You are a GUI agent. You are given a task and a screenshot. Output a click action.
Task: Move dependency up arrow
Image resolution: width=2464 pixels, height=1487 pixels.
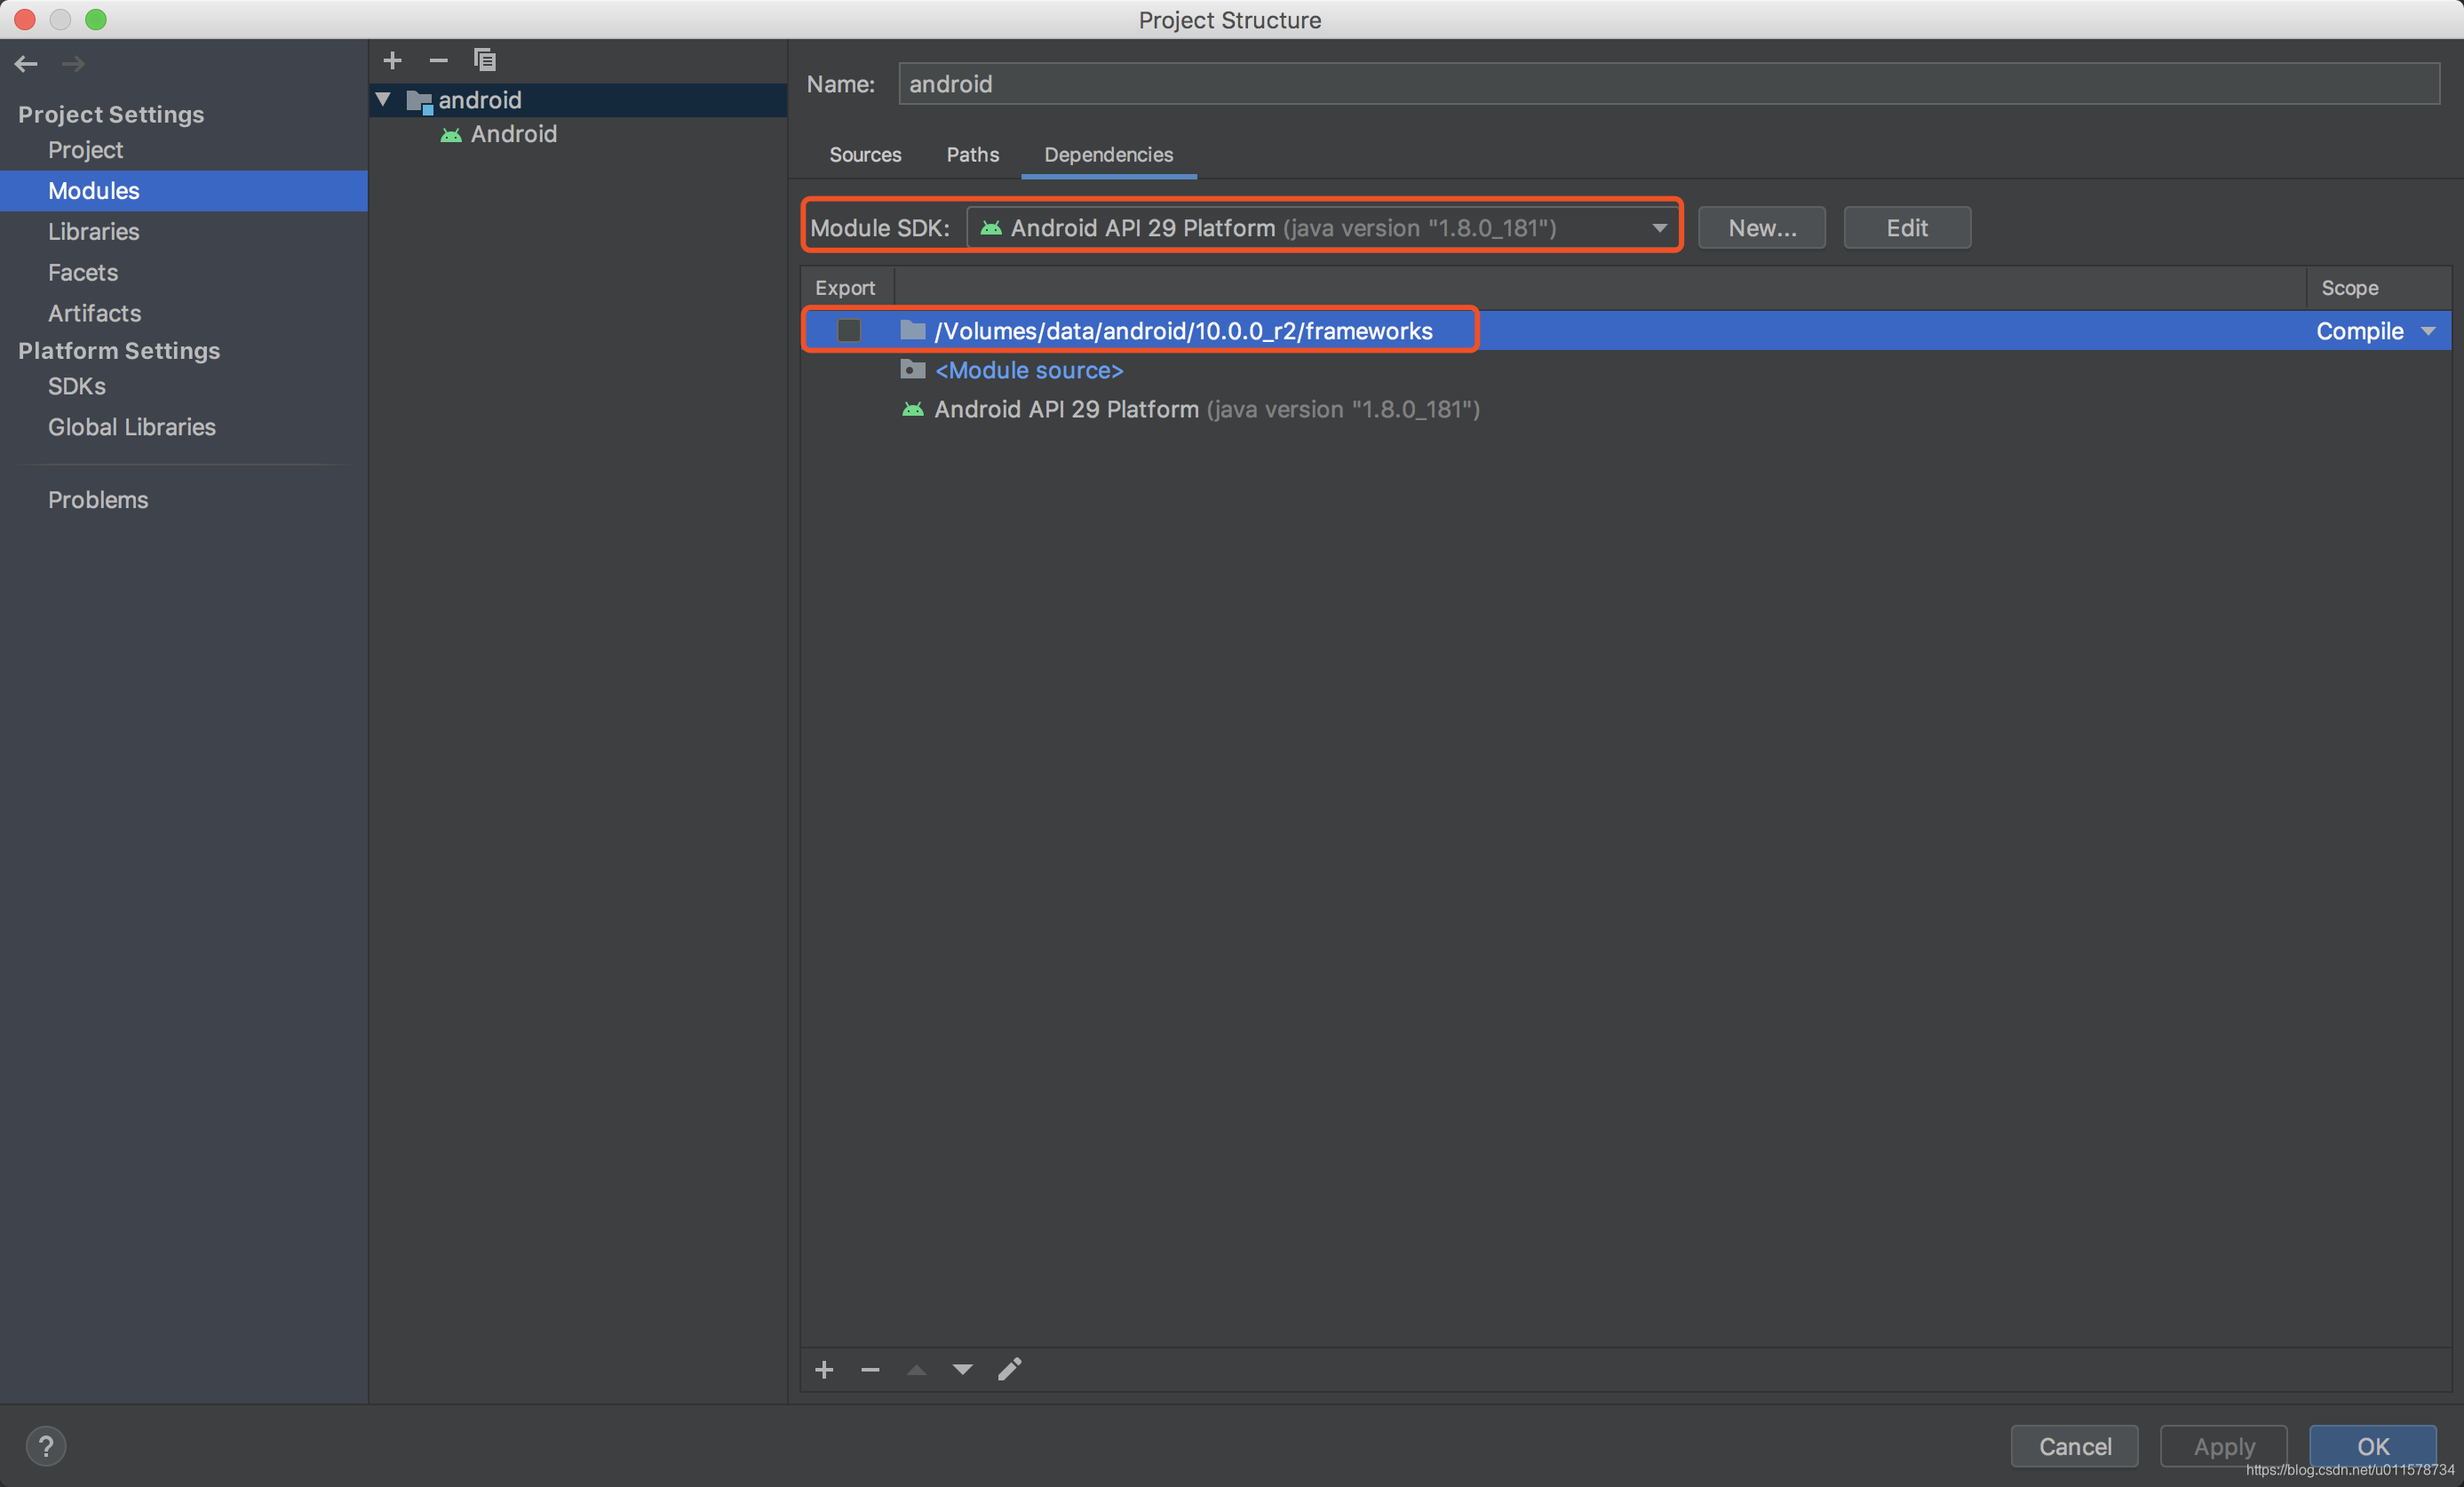point(916,1369)
